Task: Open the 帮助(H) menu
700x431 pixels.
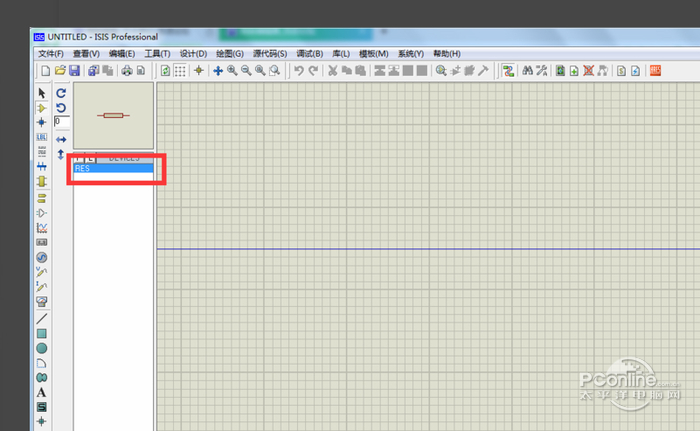Action: (x=446, y=54)
